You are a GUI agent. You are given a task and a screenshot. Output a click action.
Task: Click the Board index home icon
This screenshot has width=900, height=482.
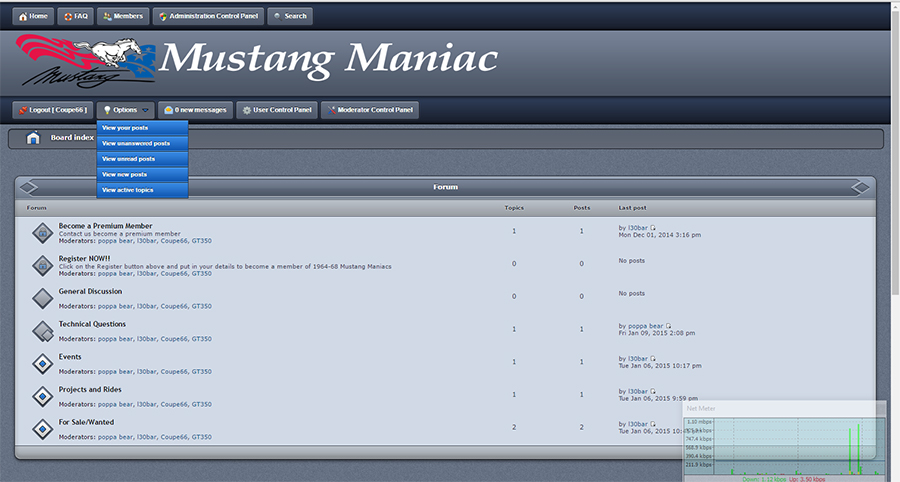[x=33, y=138]
